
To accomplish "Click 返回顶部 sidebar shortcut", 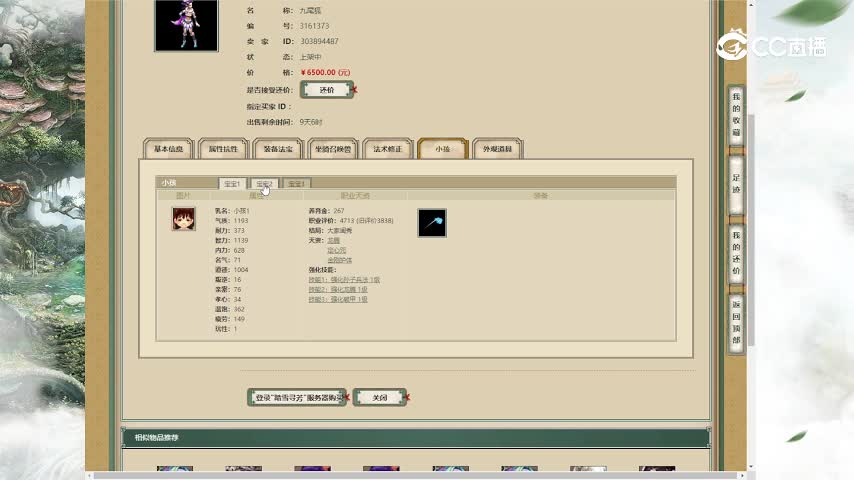I will pos(736,320).
